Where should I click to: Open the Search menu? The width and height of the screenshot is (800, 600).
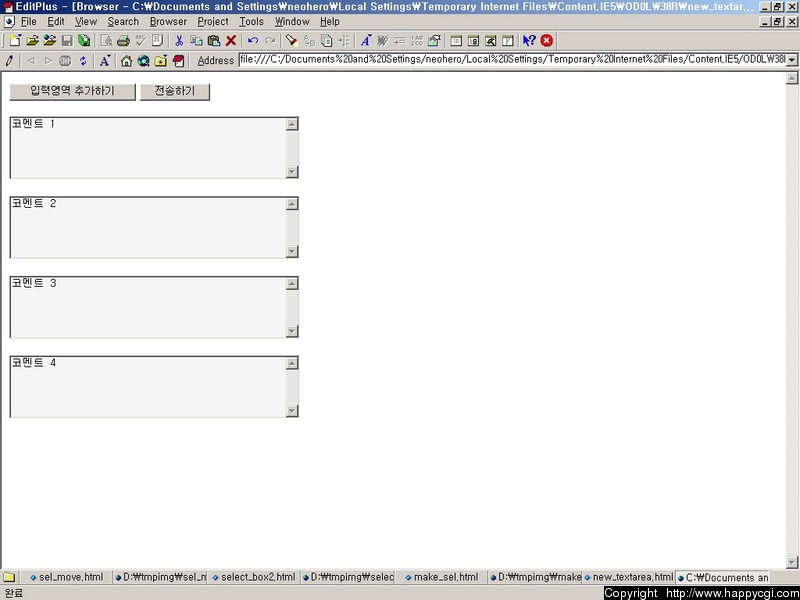click(x=123, y=21)
